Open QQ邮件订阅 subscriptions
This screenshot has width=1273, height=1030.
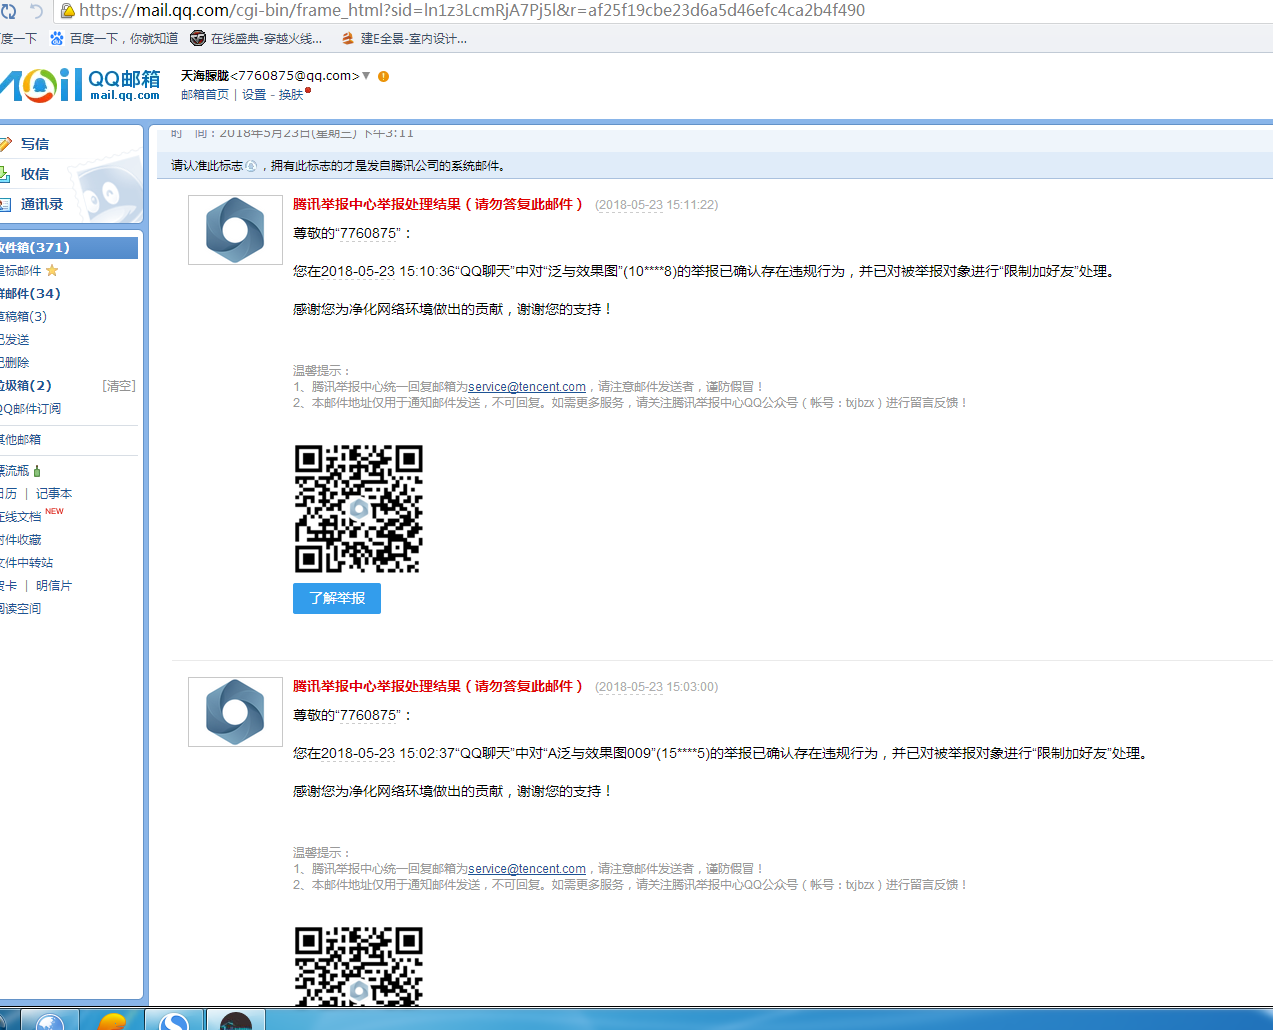tap(31, 409)
